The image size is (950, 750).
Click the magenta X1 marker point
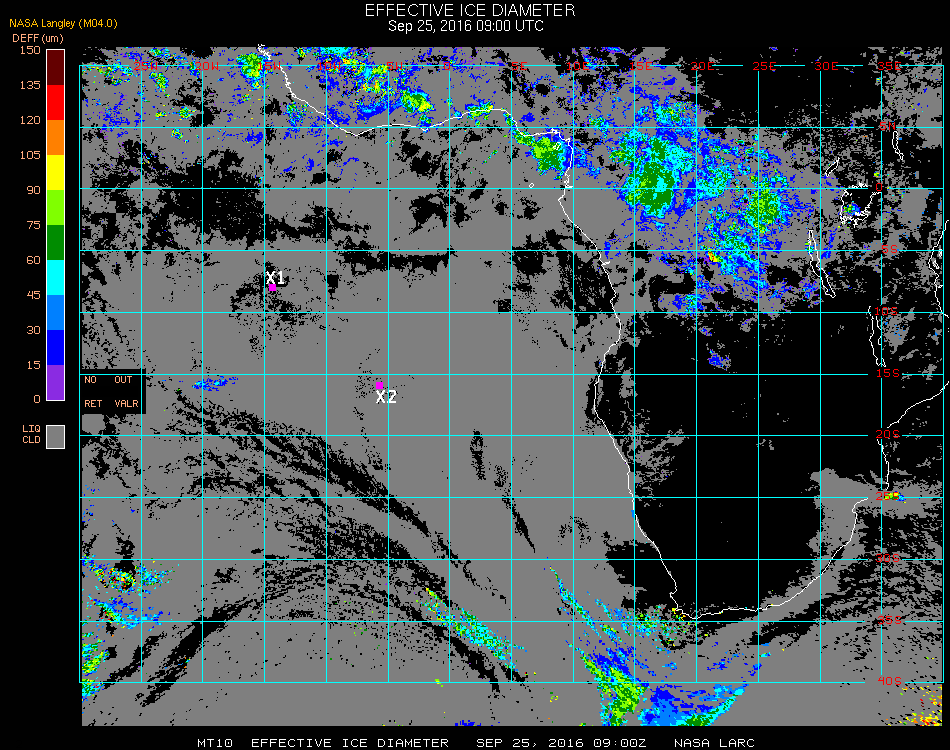[273, 288]
